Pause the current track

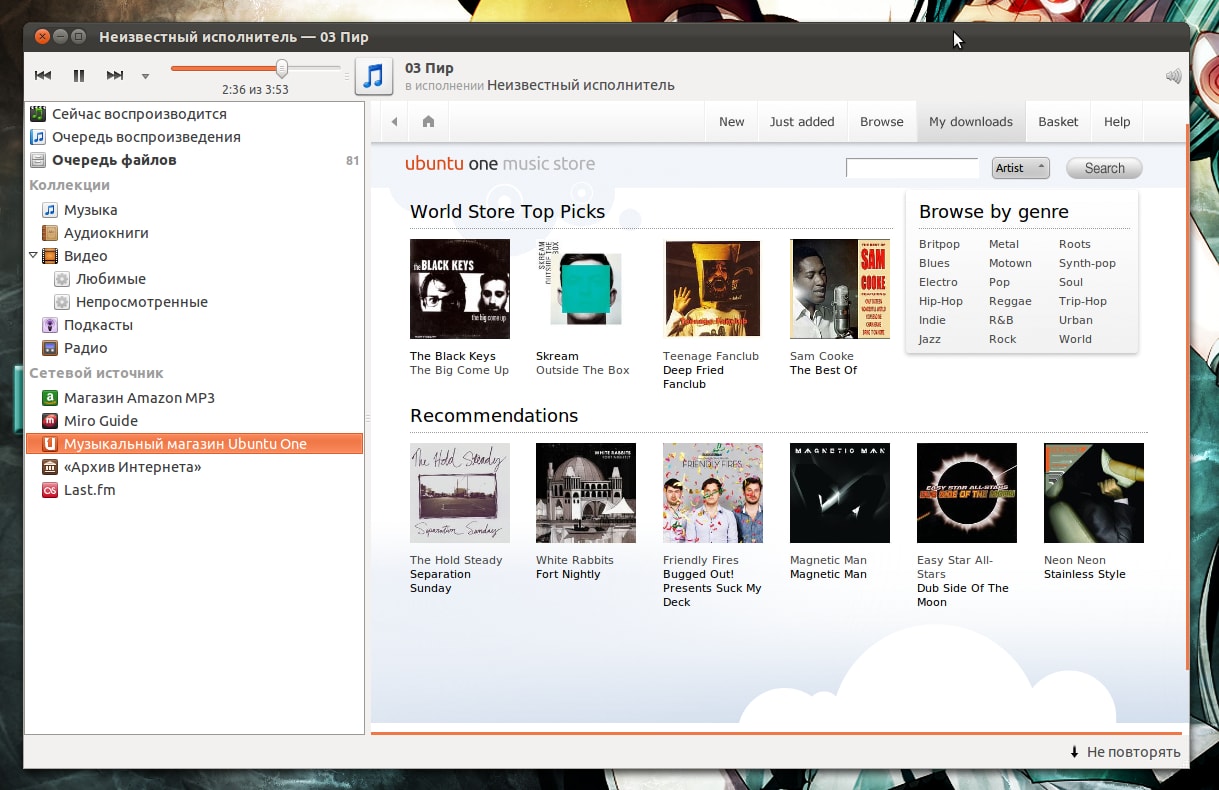(79, 75)
